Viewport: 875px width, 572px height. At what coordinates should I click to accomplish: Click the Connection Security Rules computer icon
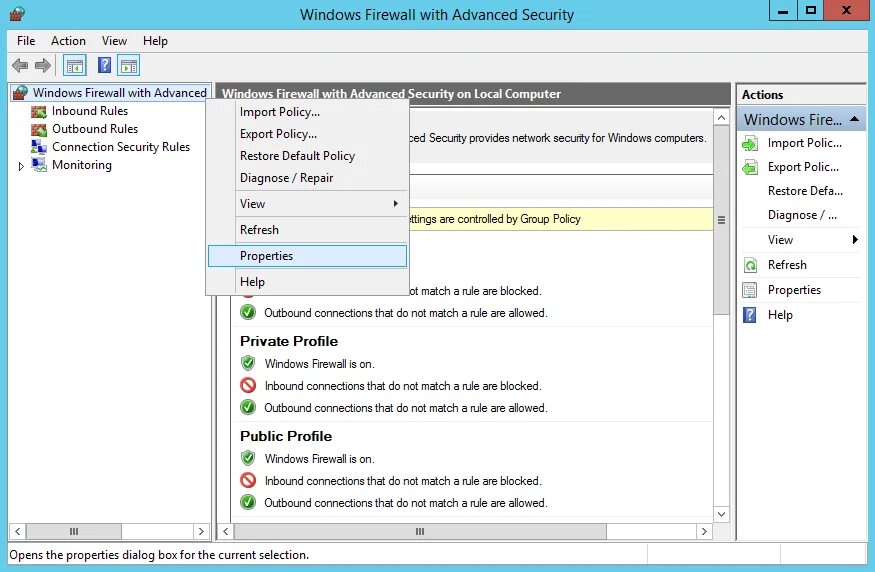click(x=39, y=147)
